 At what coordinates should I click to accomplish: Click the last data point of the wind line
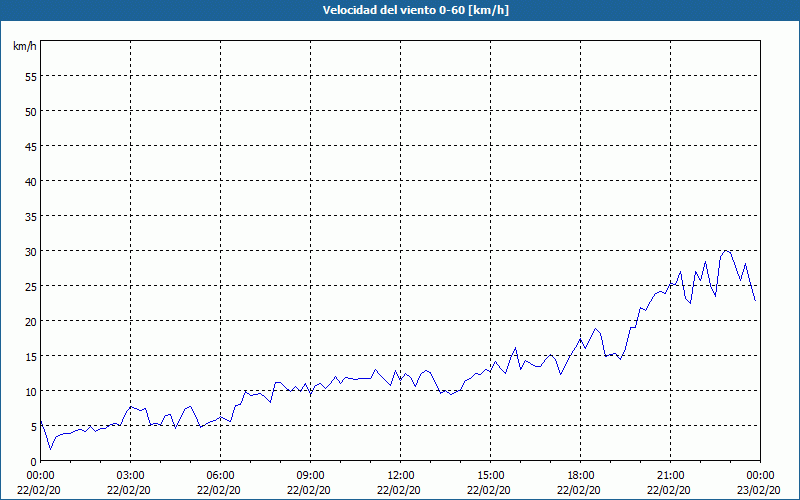point(755,301)
